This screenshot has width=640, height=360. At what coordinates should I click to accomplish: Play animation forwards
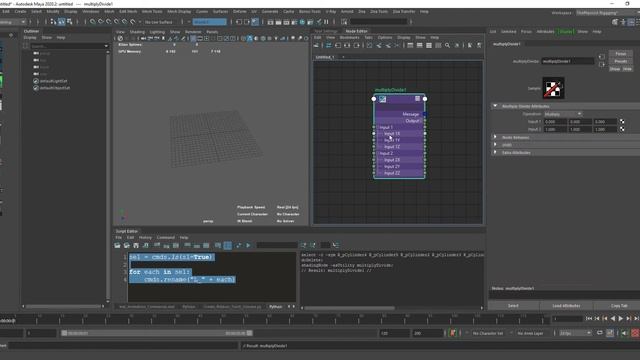pos(621,318)
